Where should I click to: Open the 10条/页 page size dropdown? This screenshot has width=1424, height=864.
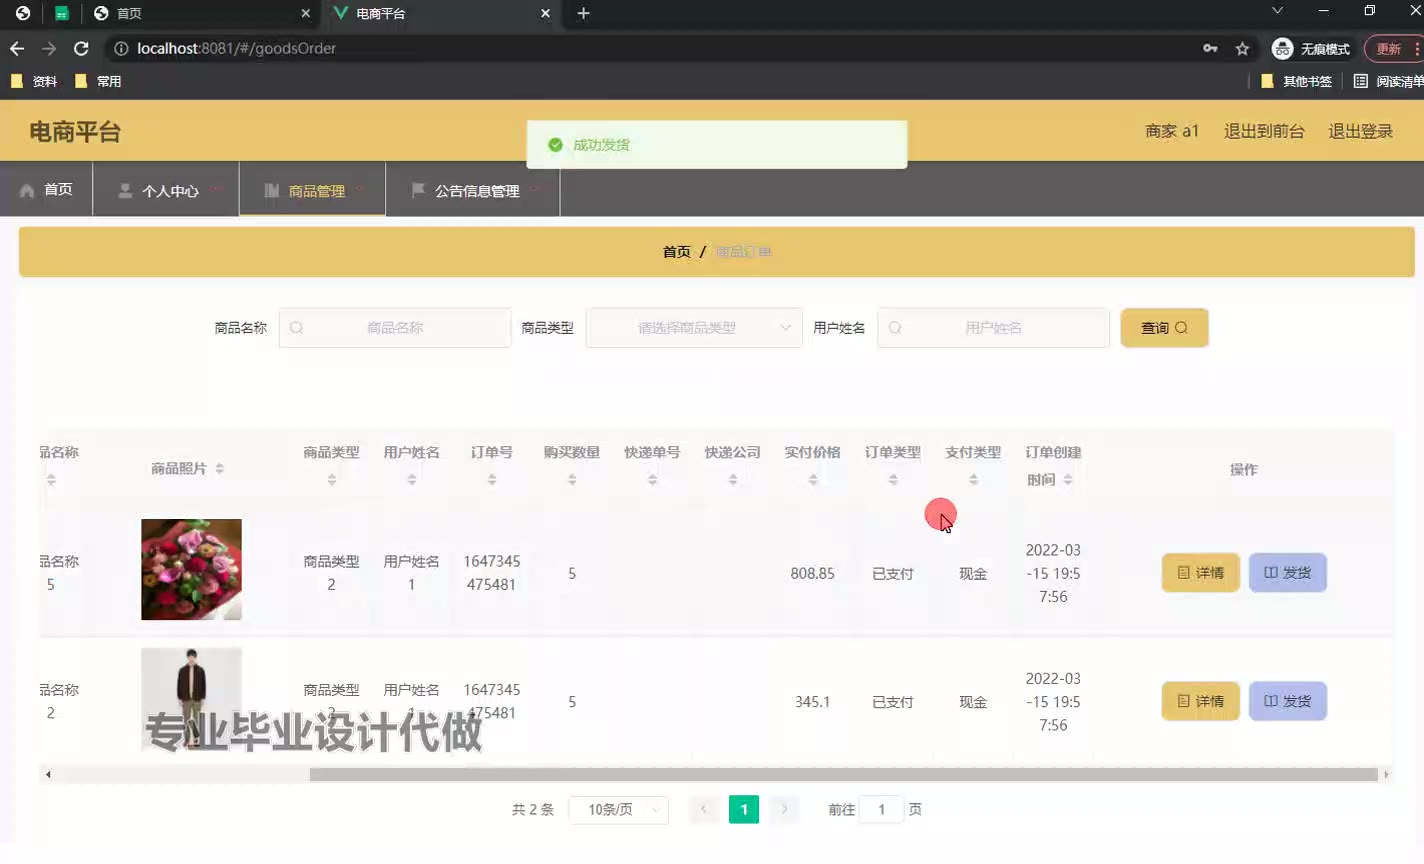coord(618,810)
